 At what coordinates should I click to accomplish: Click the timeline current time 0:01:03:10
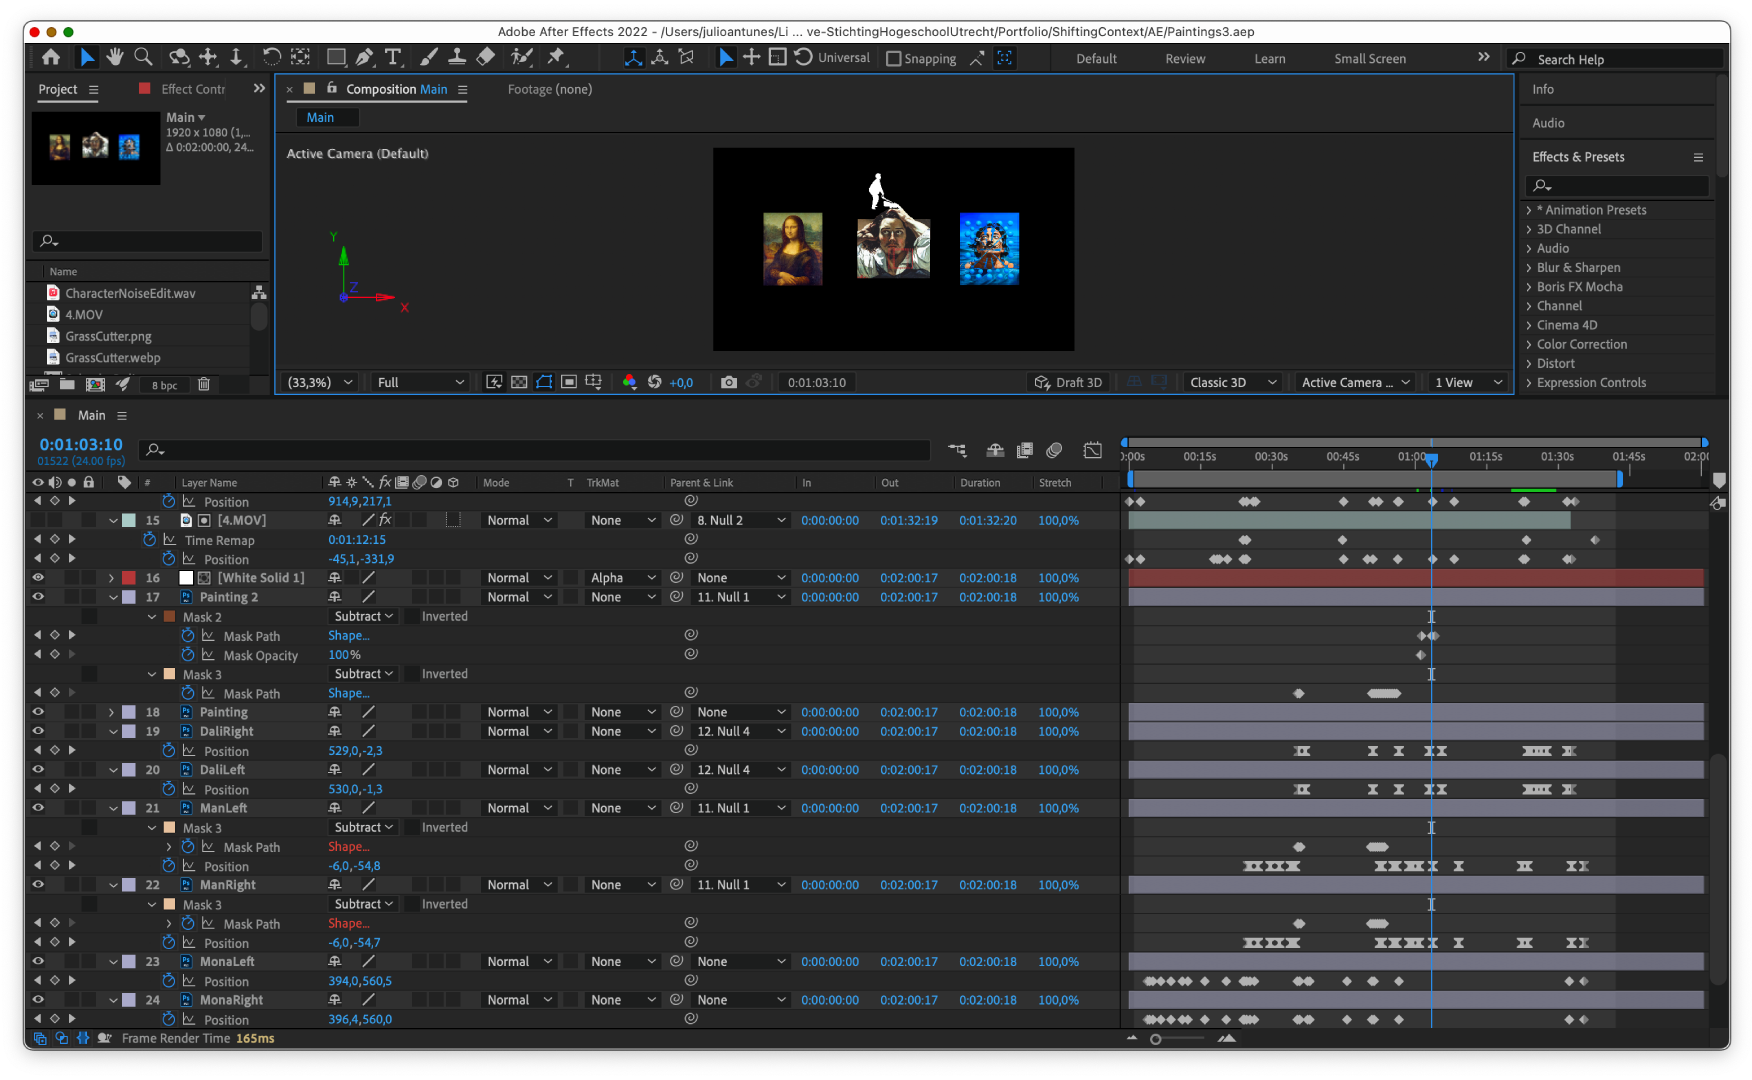(x=81, y=444)
